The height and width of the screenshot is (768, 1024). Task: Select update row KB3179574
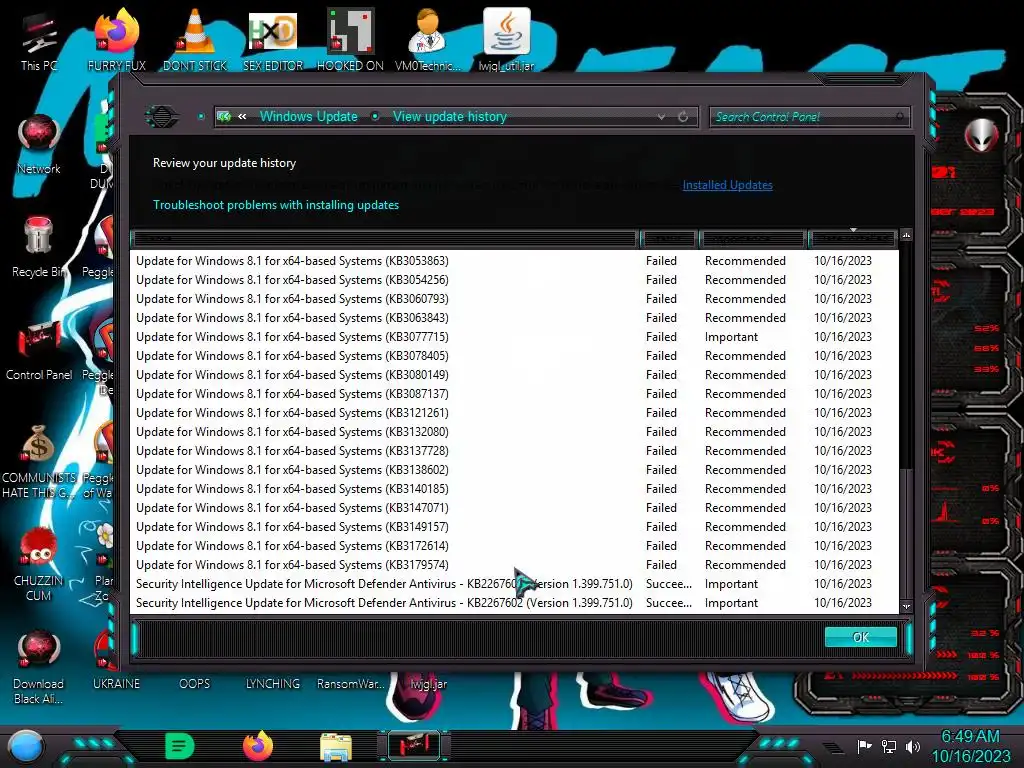[514, 564]
